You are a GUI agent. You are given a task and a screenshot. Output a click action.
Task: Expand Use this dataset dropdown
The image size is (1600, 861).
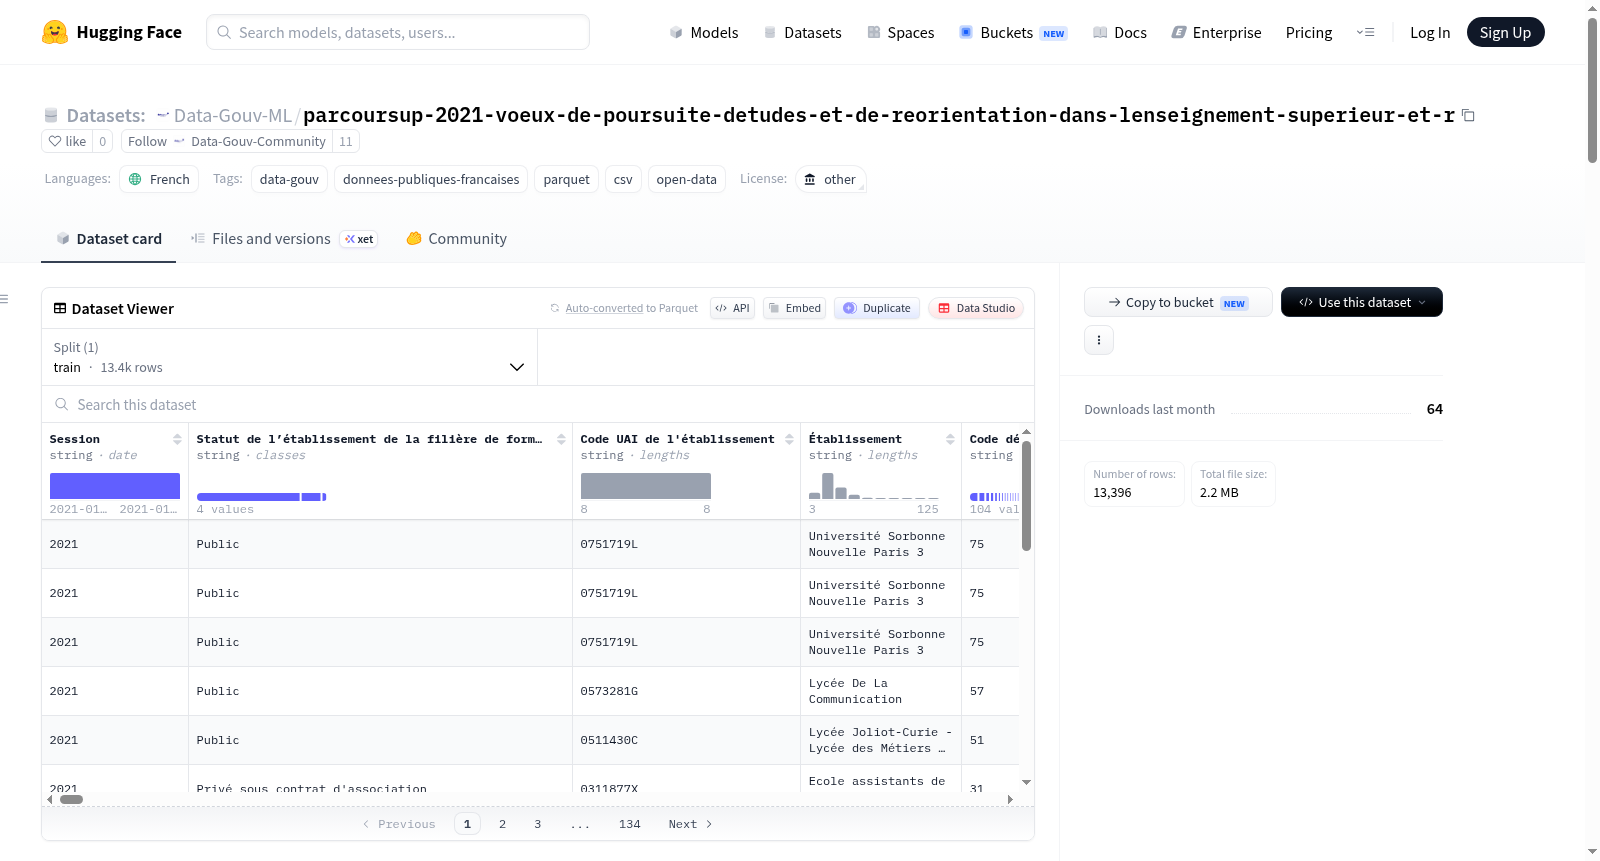pyautogui.click(x=1362, y=302)
